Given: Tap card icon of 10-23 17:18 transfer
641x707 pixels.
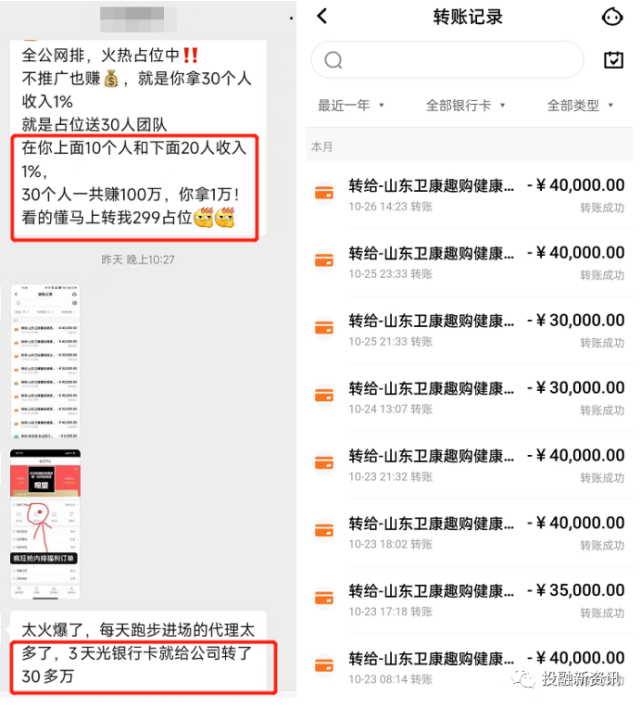Looking at the screenshot, I should (324, 598).
